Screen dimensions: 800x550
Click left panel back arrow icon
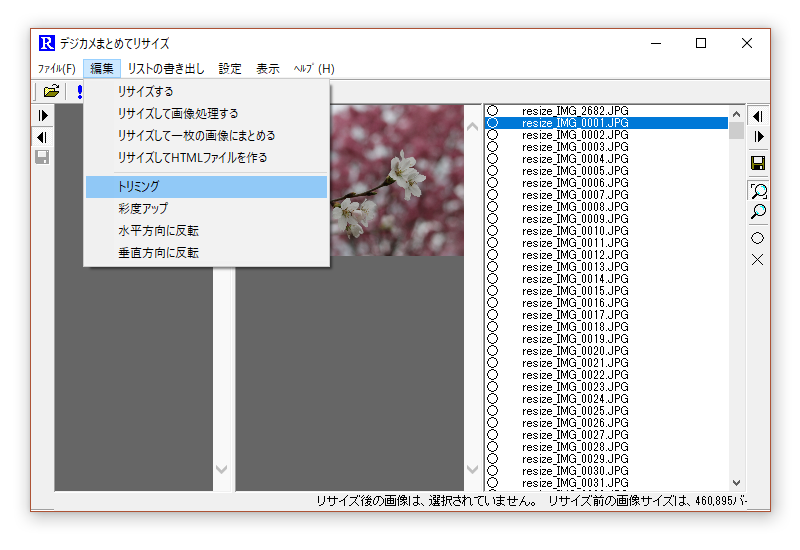coord(43,137)
